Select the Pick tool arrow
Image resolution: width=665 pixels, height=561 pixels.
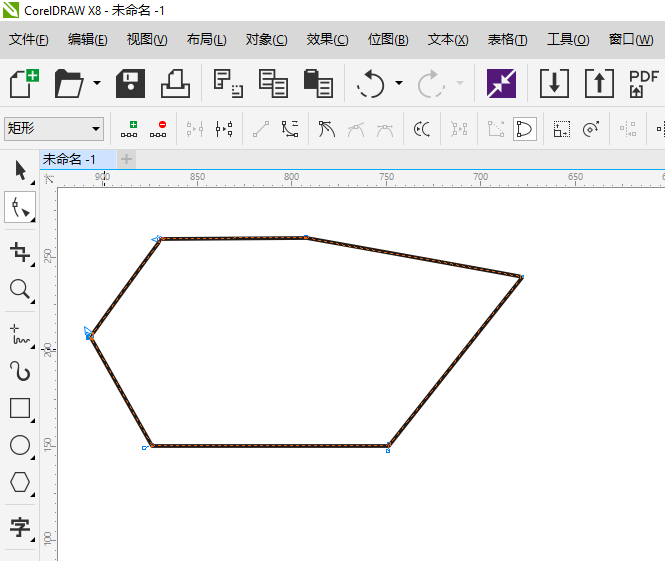(20, 170)
